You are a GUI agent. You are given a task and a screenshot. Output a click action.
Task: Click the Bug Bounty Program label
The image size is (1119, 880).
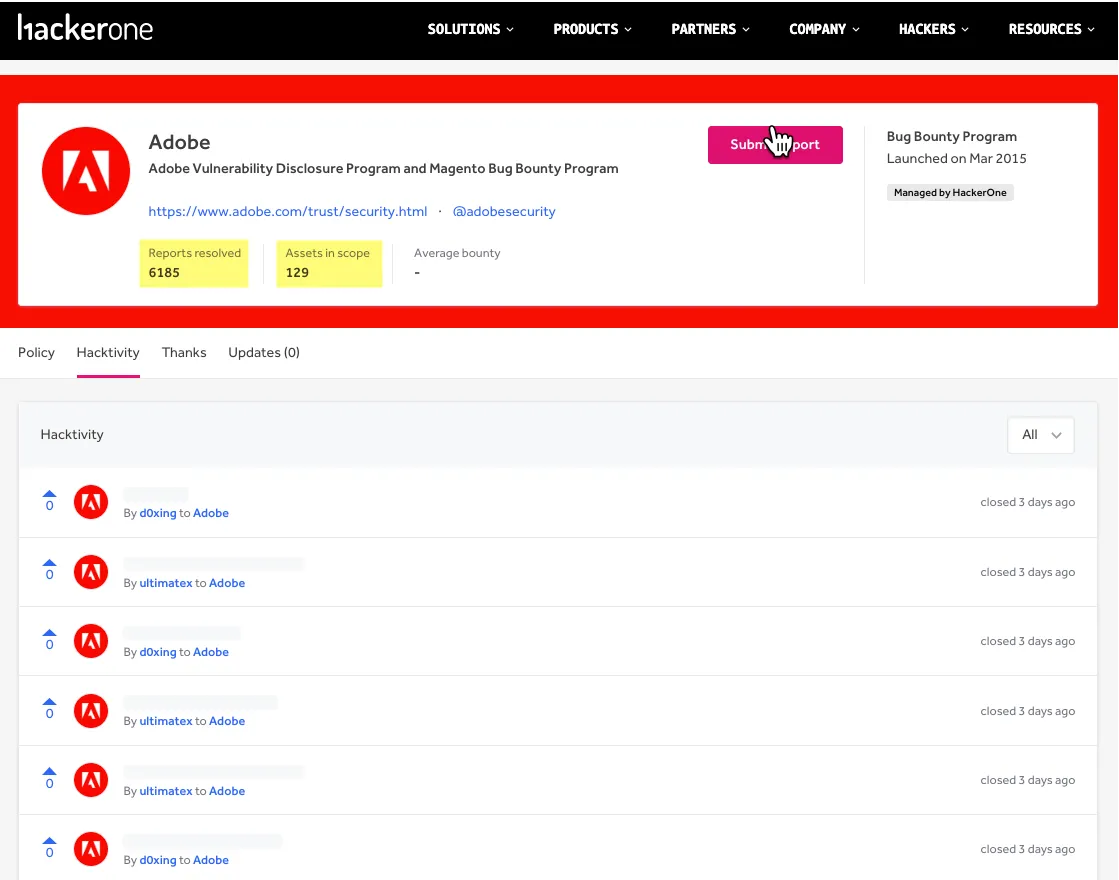click(951, 136)
